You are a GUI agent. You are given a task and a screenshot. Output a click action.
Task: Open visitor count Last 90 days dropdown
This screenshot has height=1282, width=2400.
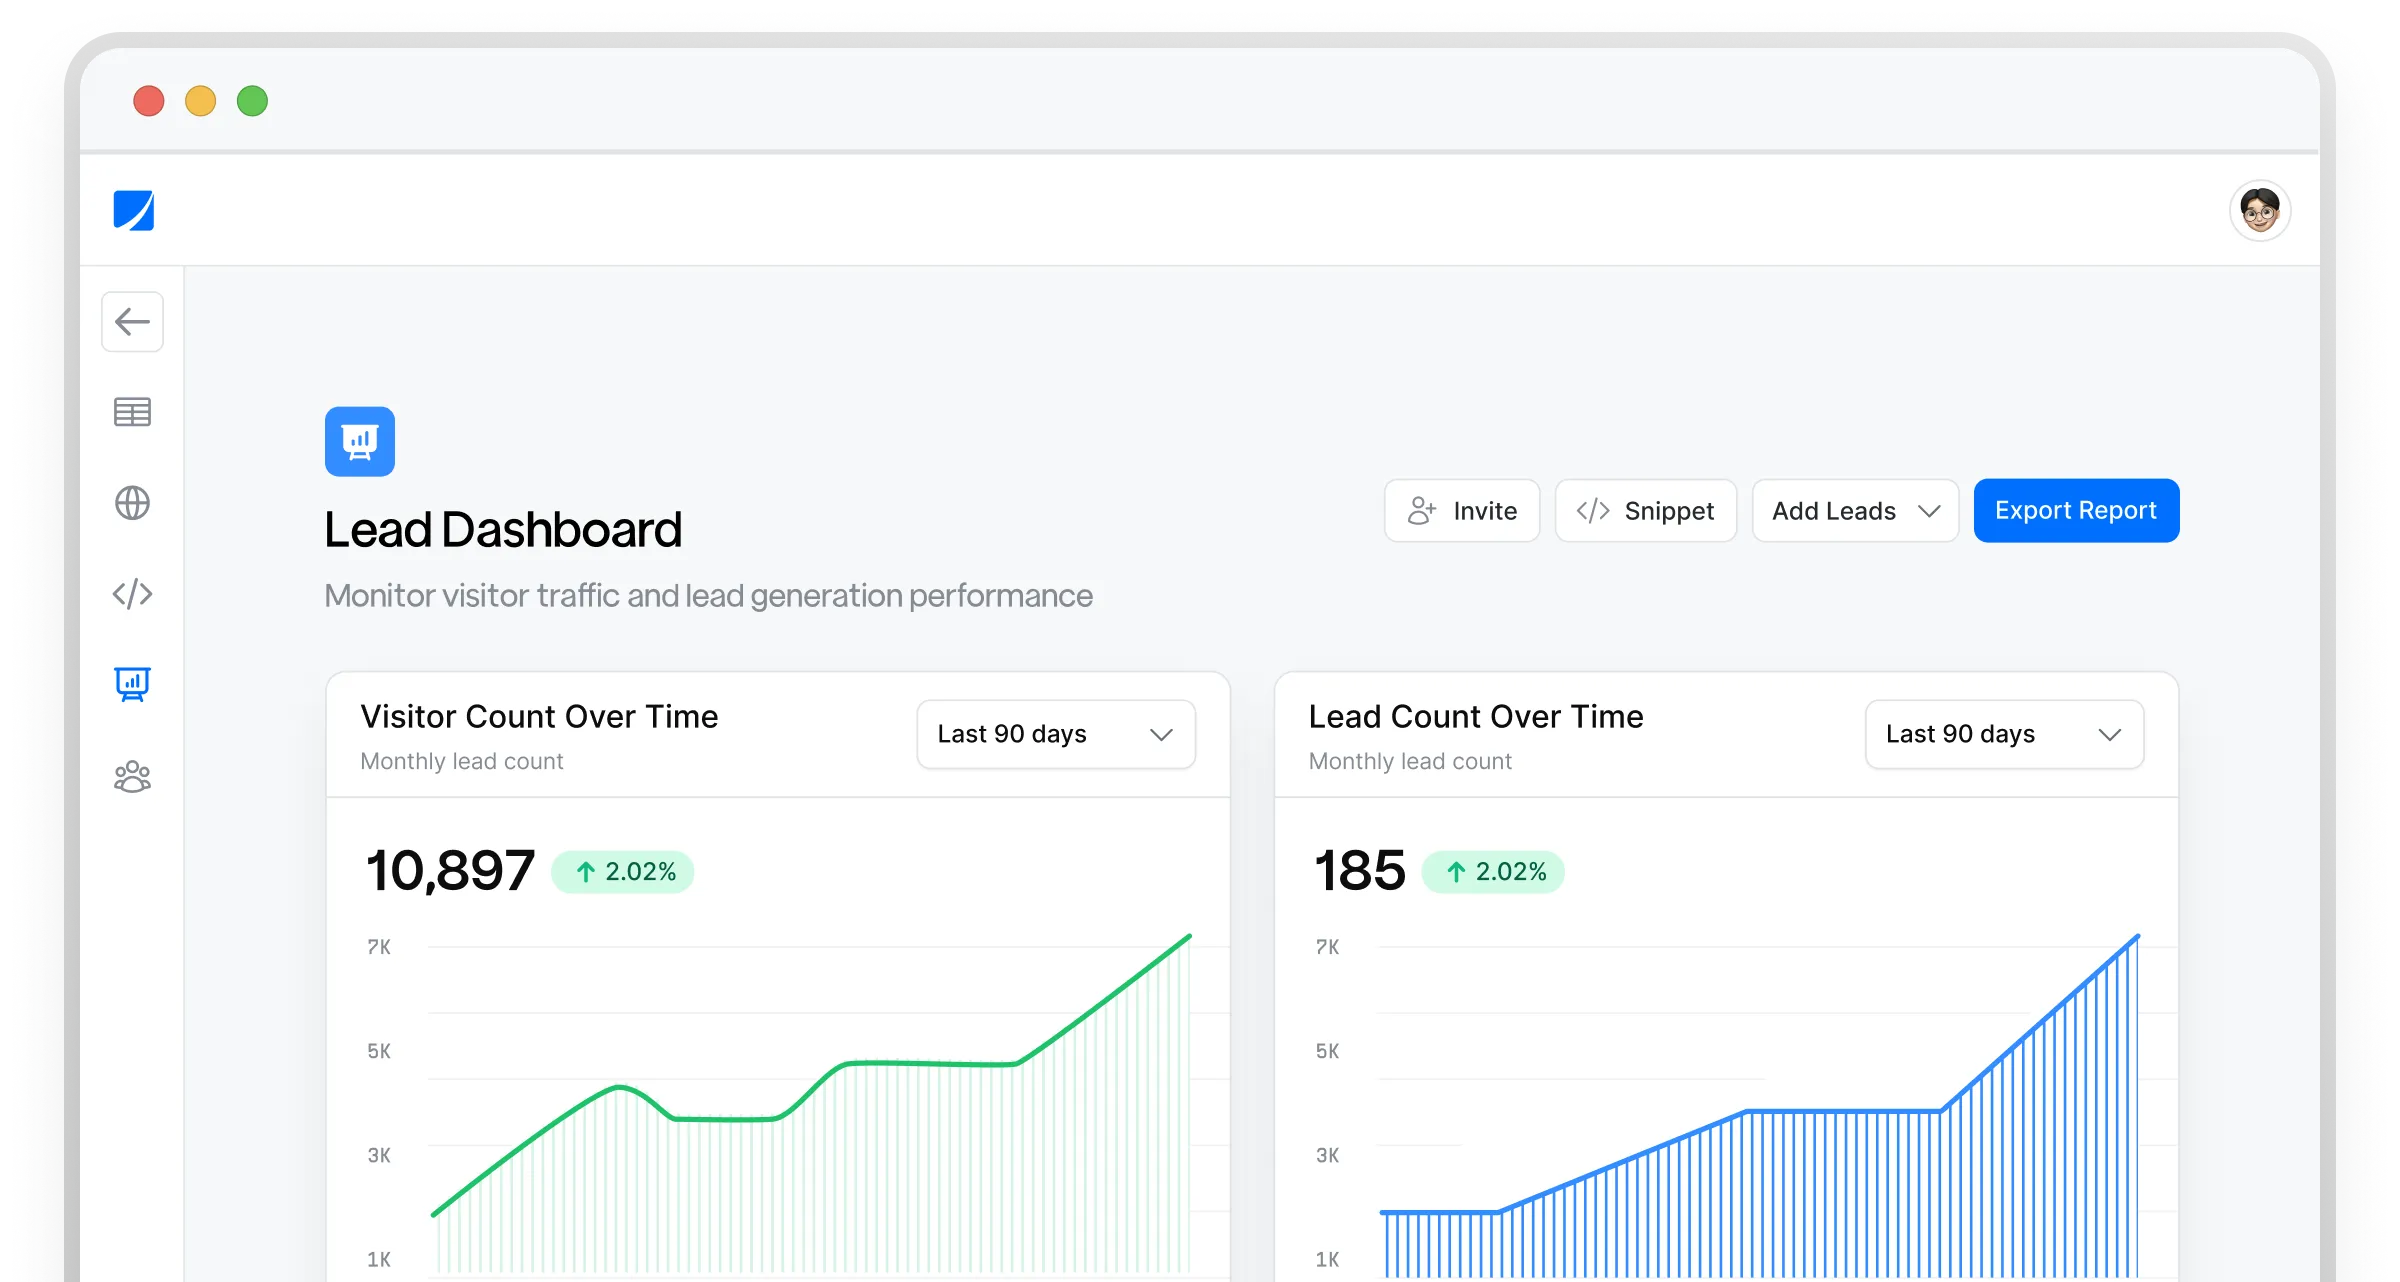1056,734
